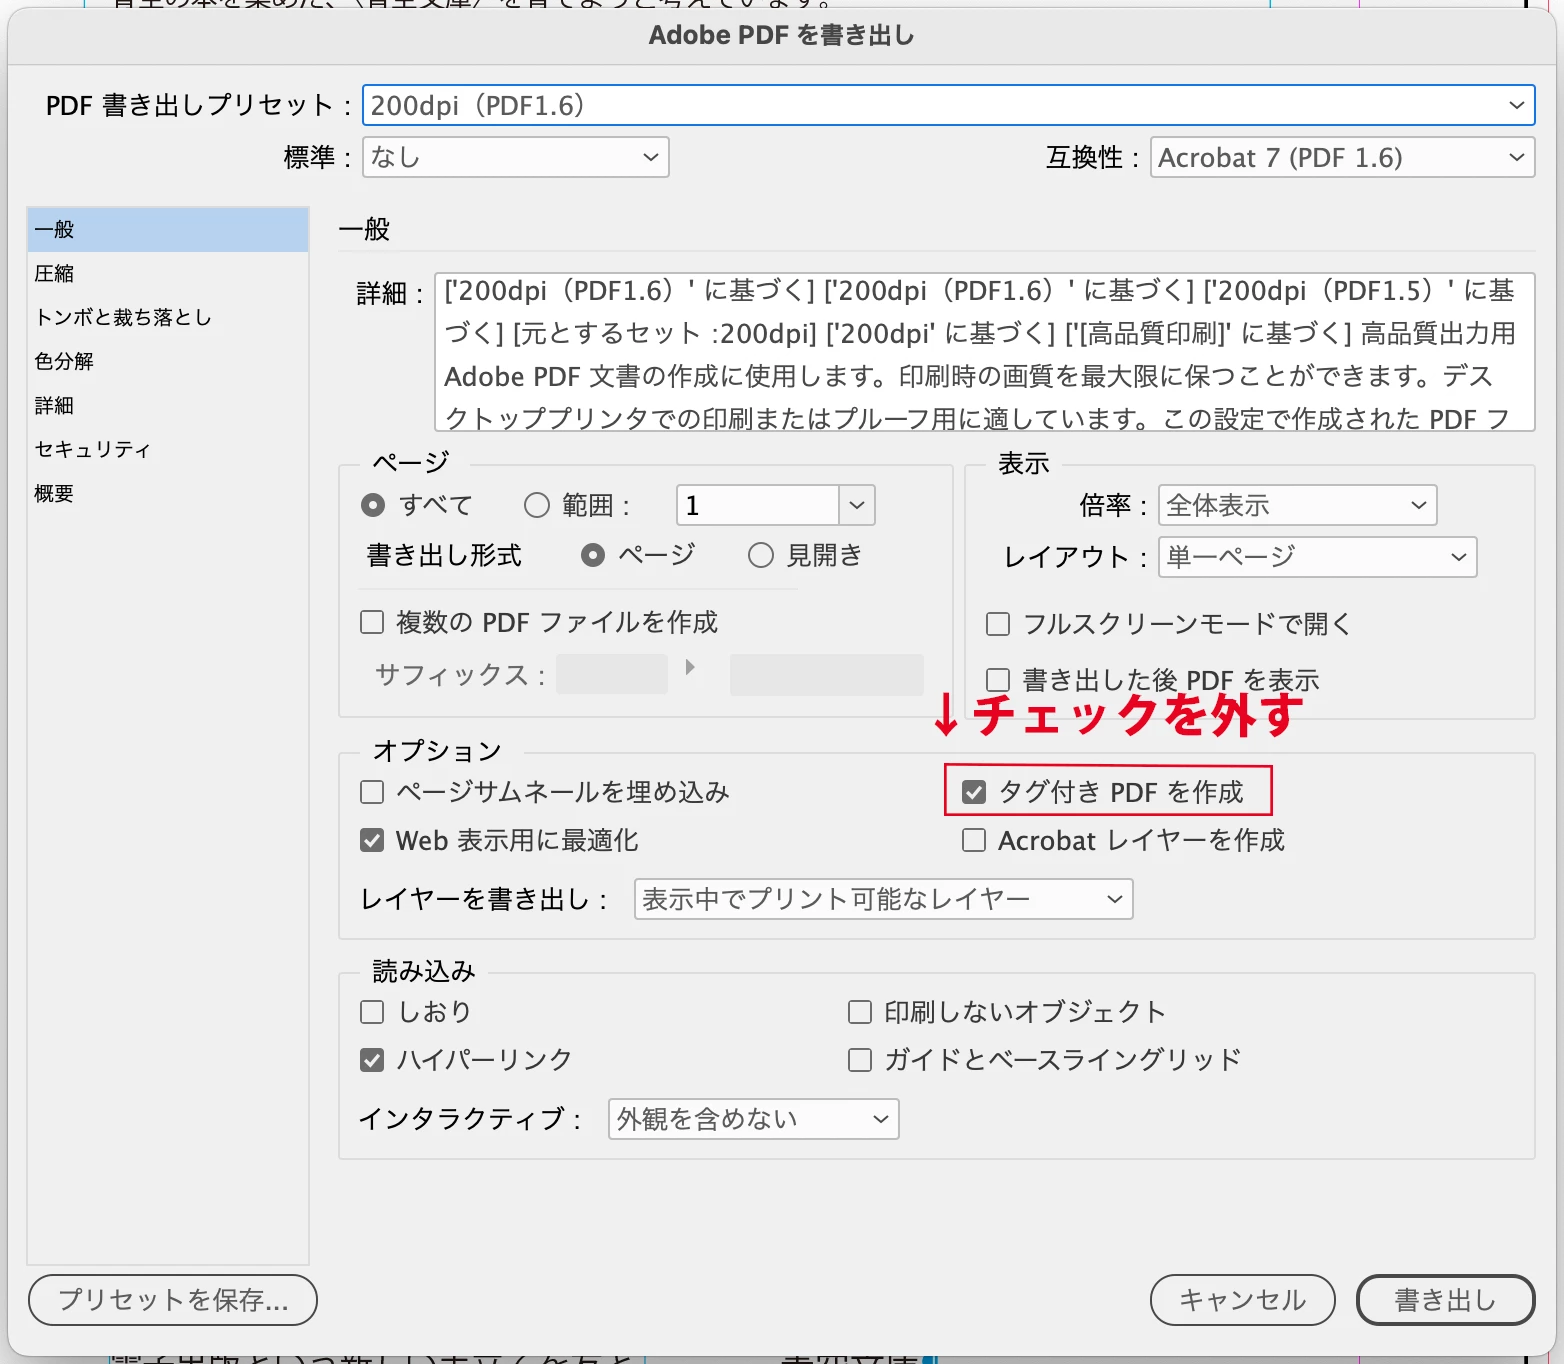Open the 倍率 dropdown (全体表示)
The image size is (1564, 1364).
coord(1297,505)
